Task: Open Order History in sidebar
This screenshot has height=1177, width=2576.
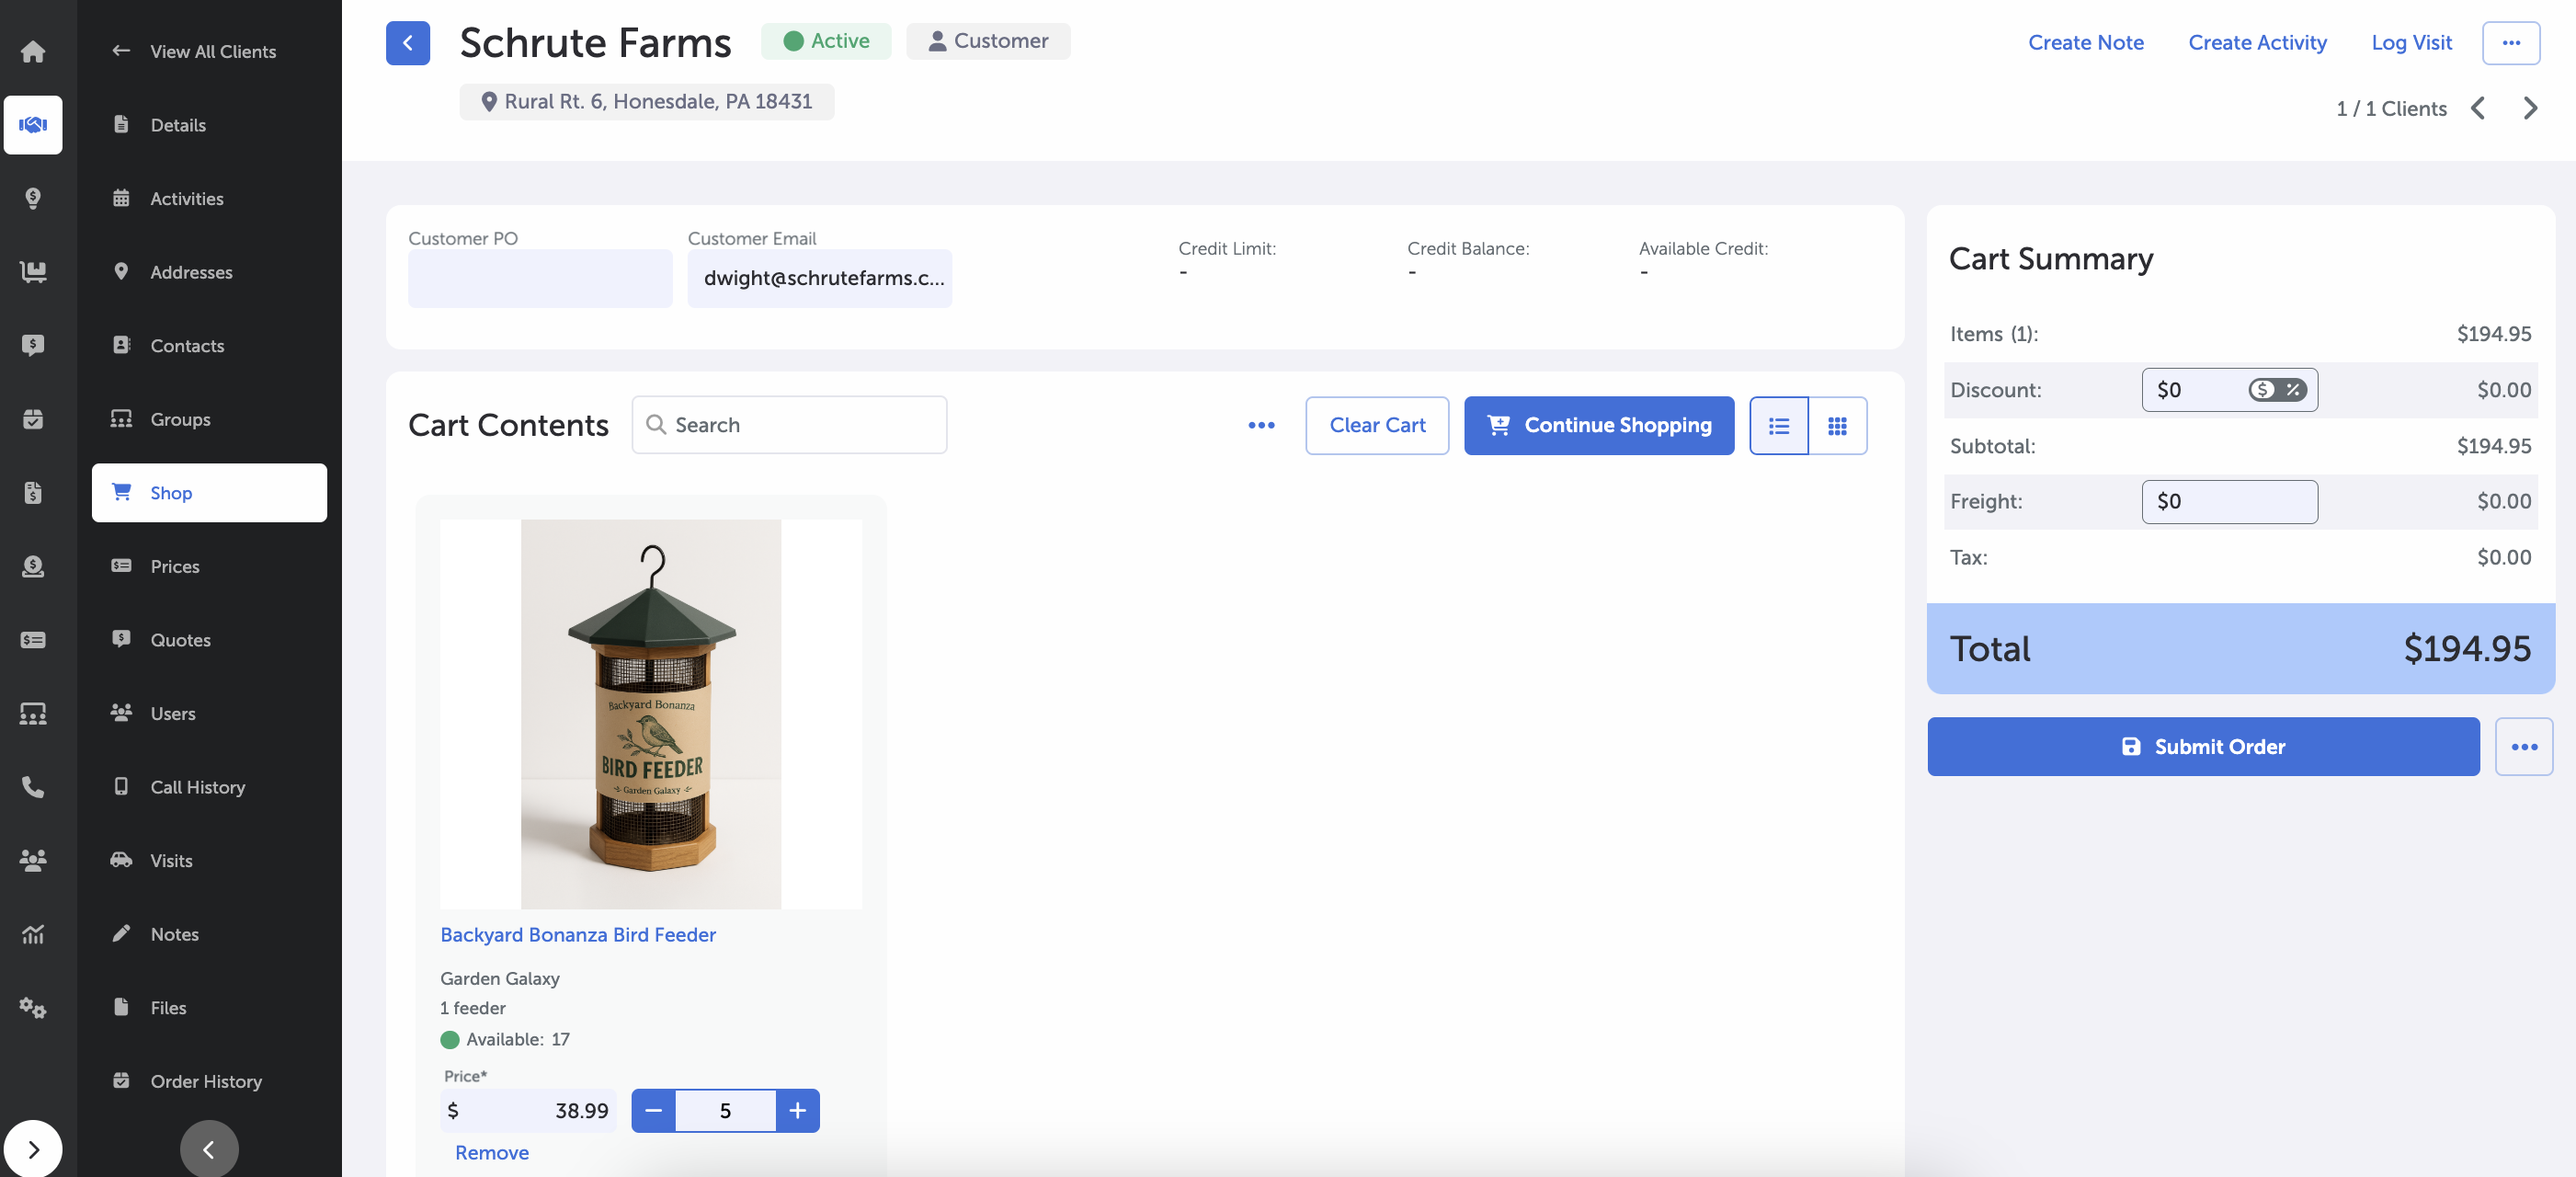Action: [x=205, y=1081]
